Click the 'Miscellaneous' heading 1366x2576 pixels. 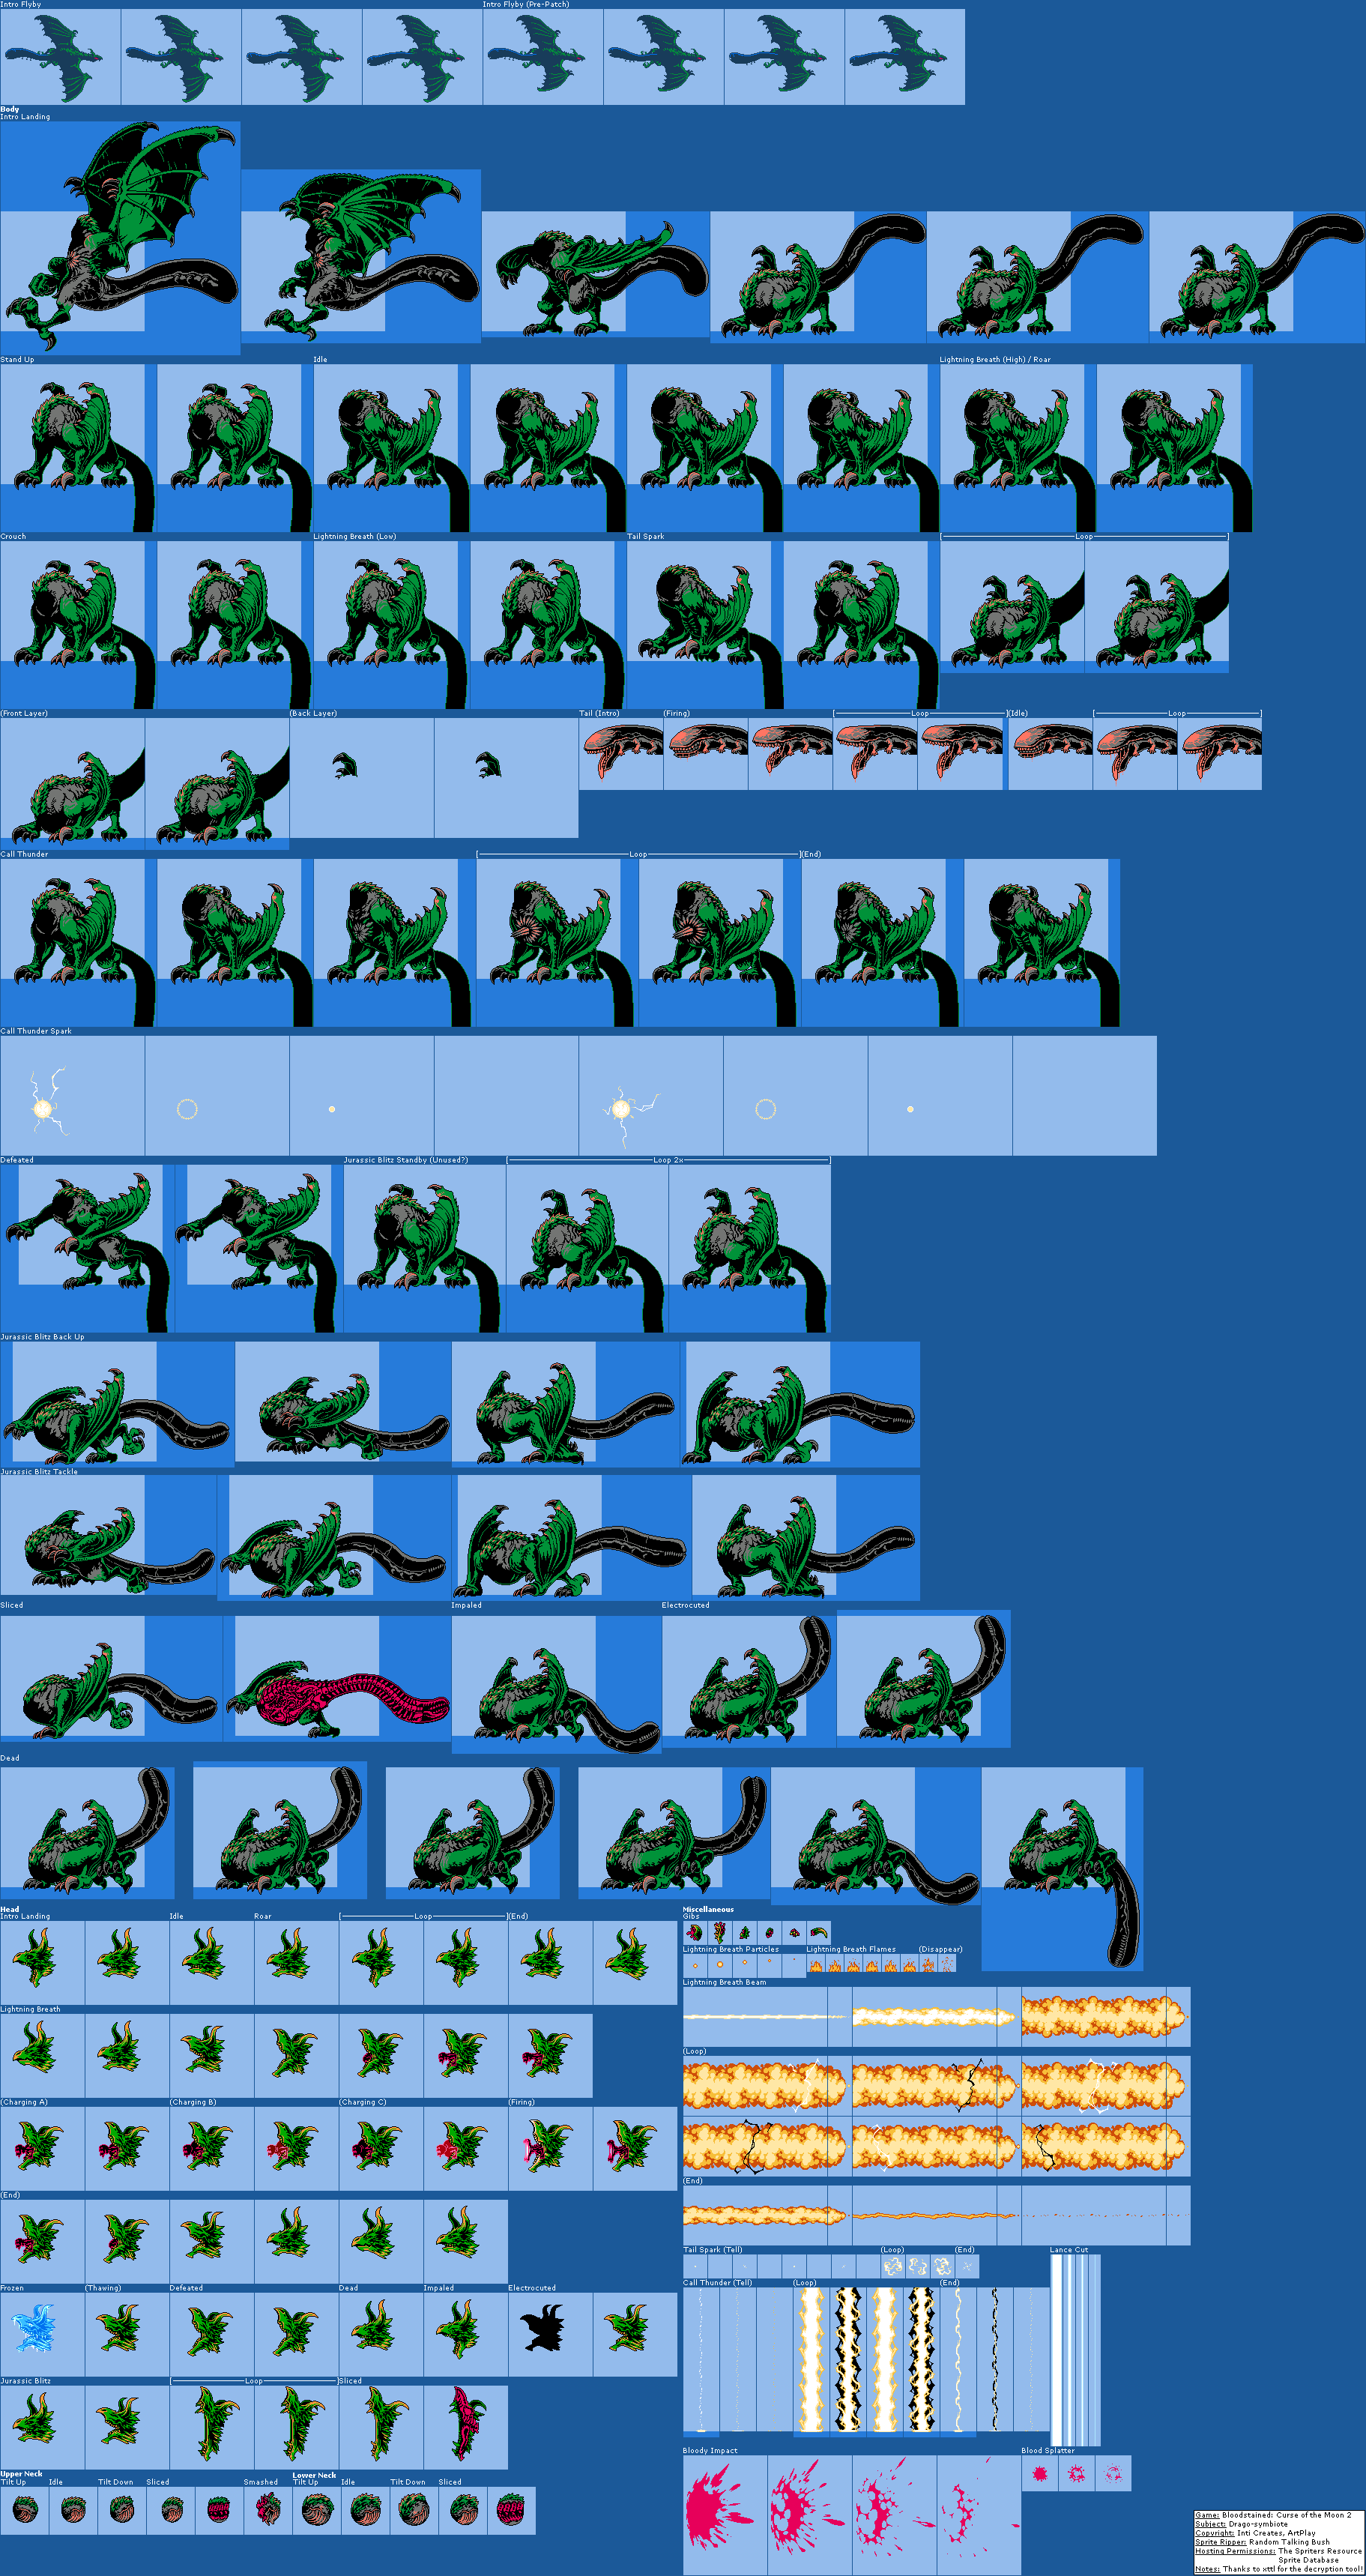pyautogui.click(x=708, y=1909)
